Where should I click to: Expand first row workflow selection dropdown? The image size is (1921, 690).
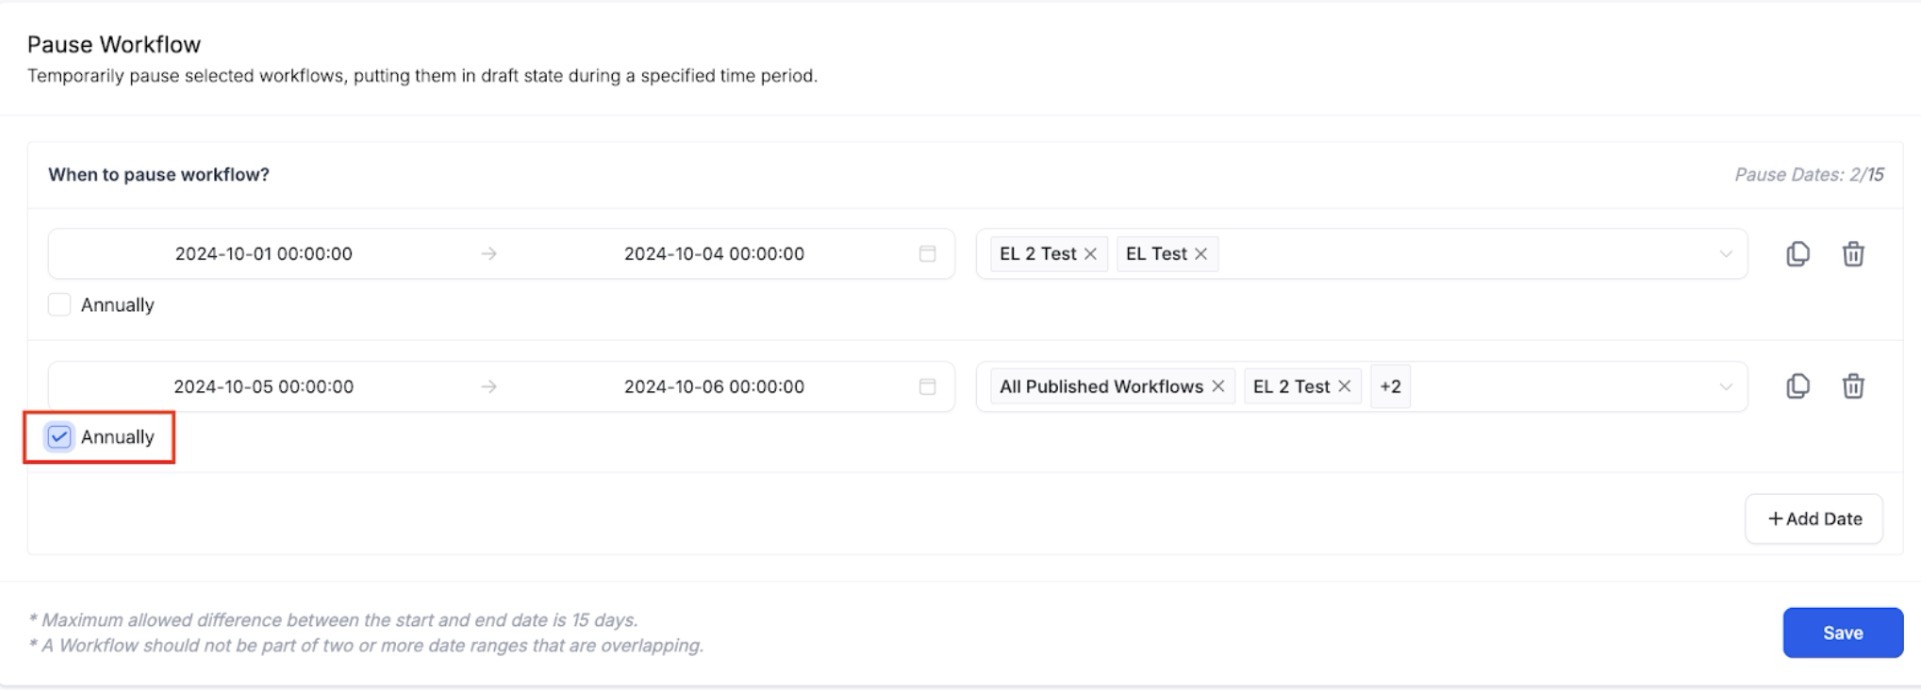point(1725,254)
